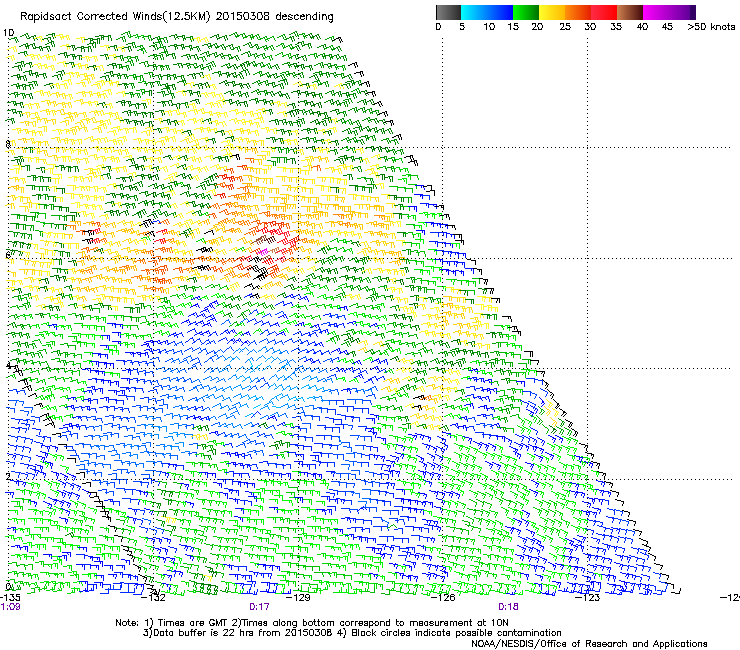Click the note 'Data buffer is 22 hrs'
The width and height of the screenshot is (740, 650).
tap(203, 633)
